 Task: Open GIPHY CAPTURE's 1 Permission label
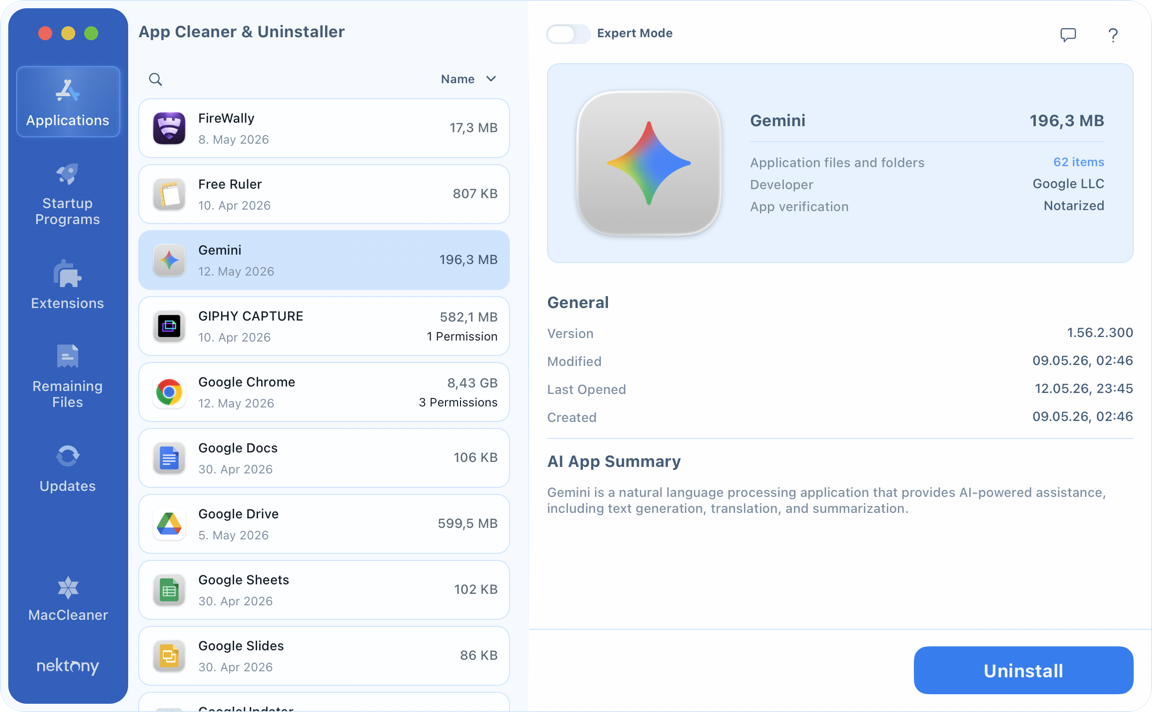(x=462, y=337)
